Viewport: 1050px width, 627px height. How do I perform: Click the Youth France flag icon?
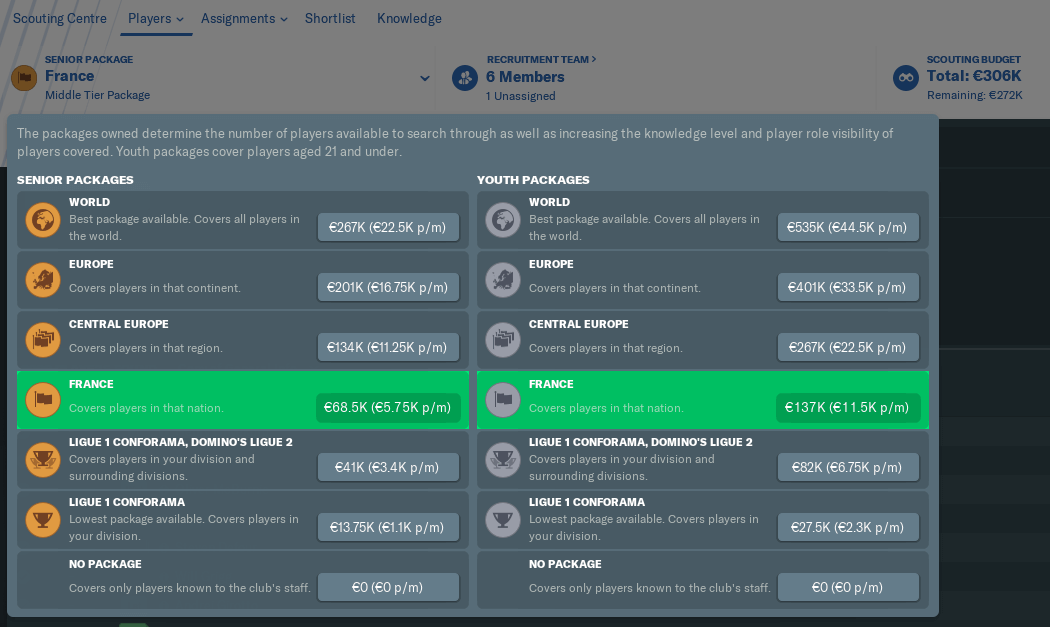(x=503, y=400)
